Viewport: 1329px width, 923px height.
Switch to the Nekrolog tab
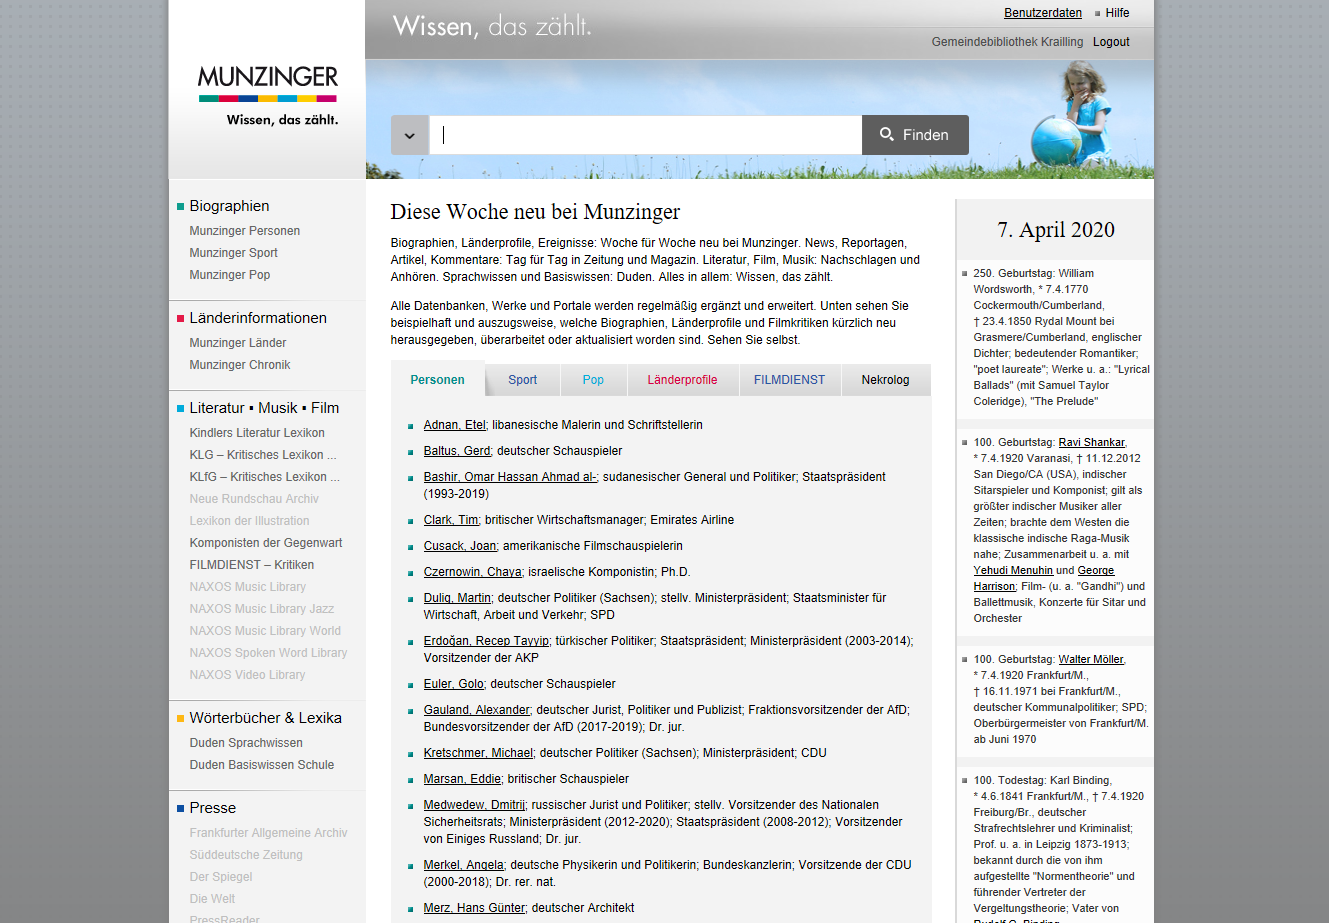pyautogui.click(x=886, y=380)
